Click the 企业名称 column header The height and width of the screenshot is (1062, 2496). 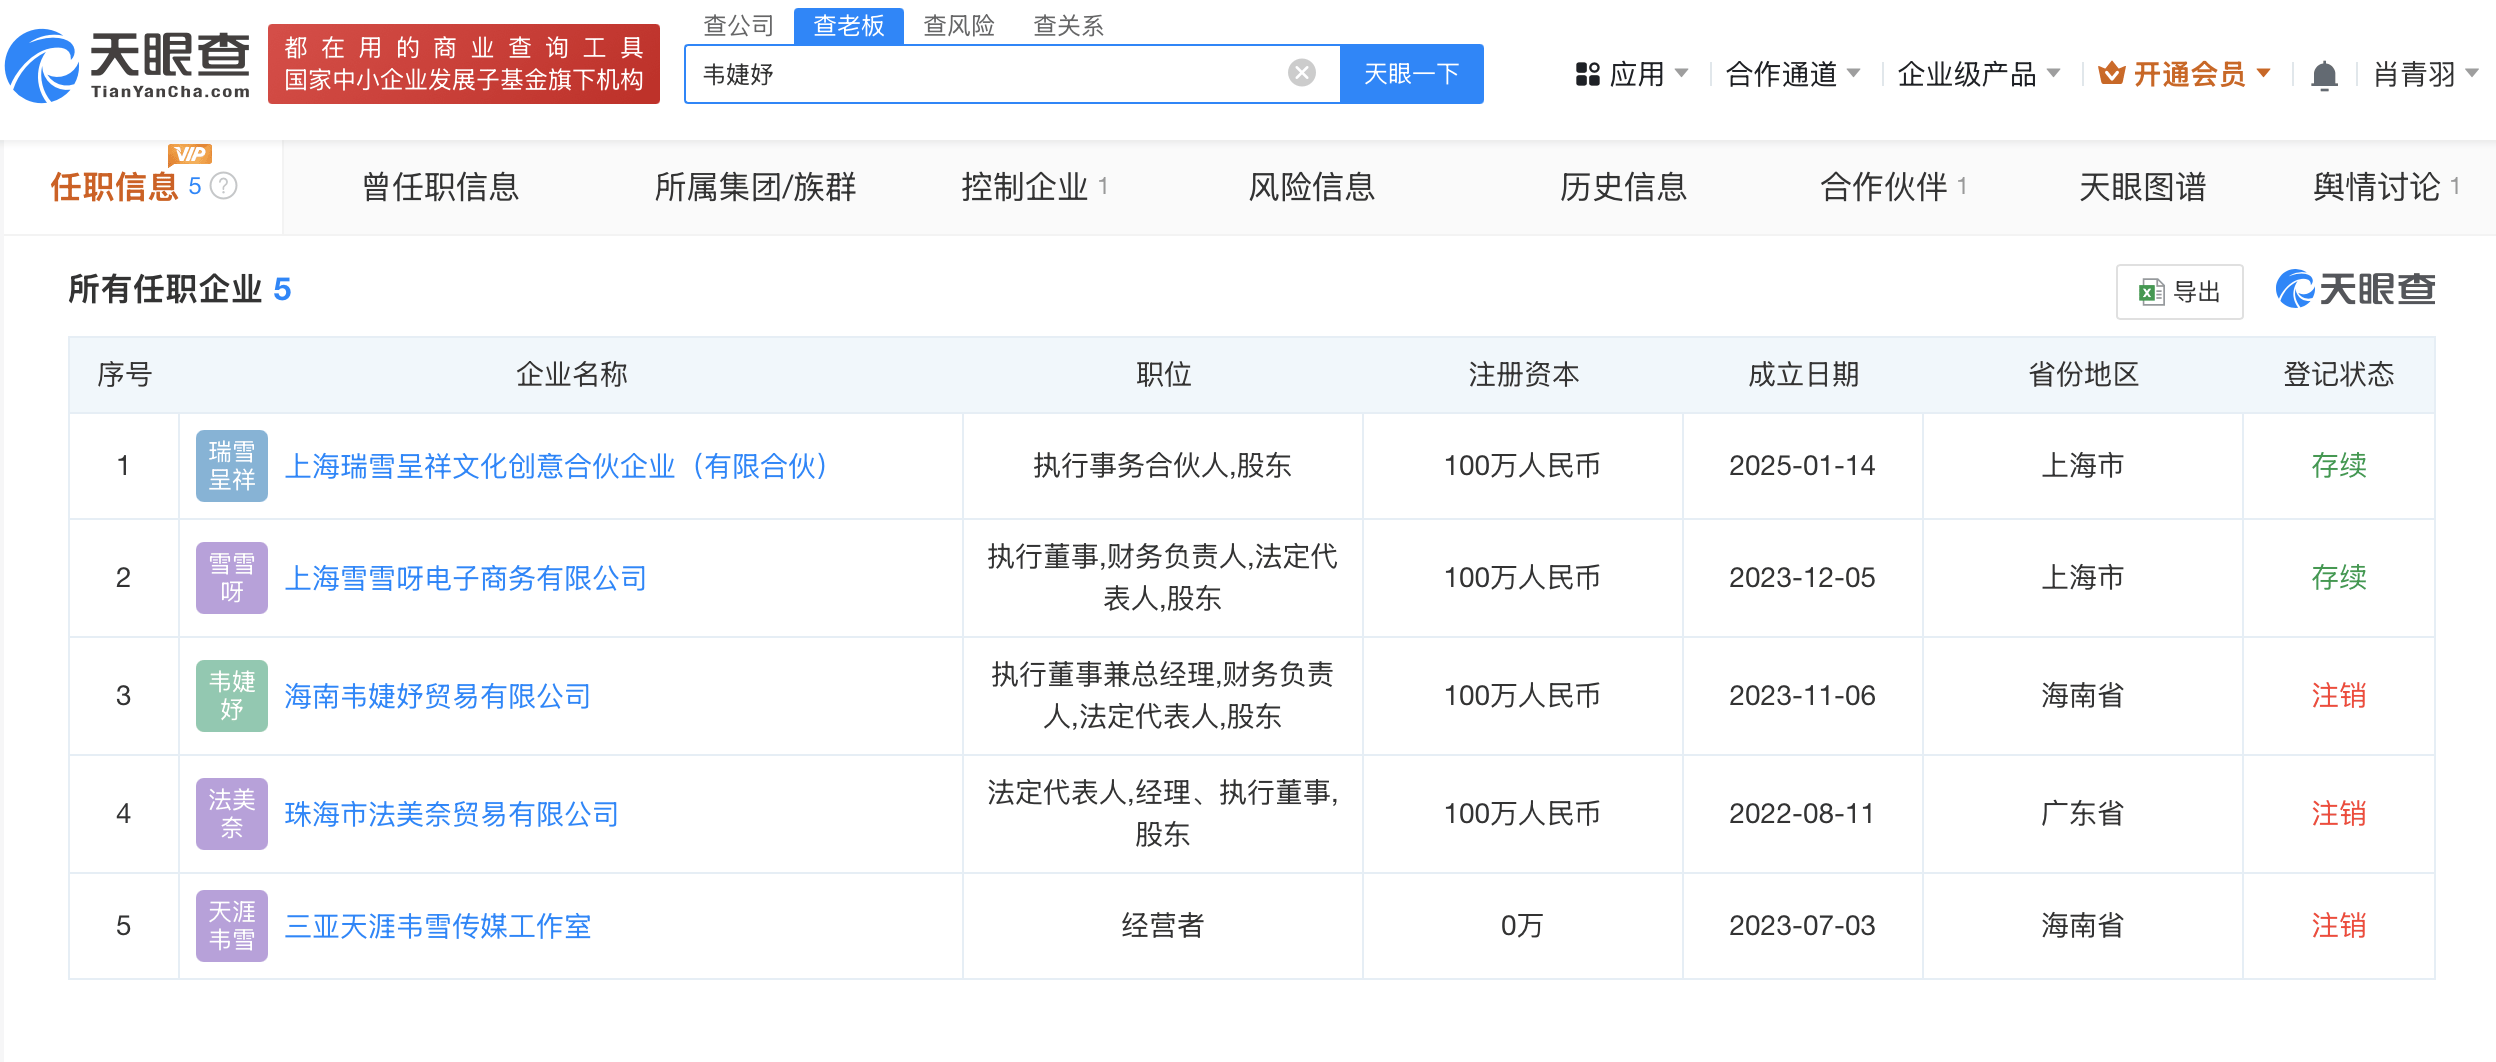(572, 375)
